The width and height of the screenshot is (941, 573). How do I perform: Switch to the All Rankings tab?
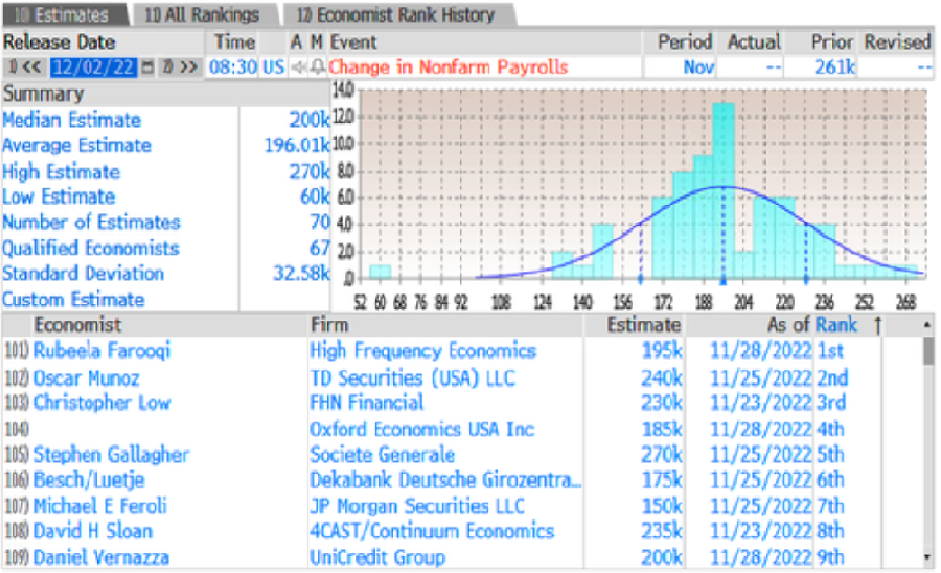(201, 14)
